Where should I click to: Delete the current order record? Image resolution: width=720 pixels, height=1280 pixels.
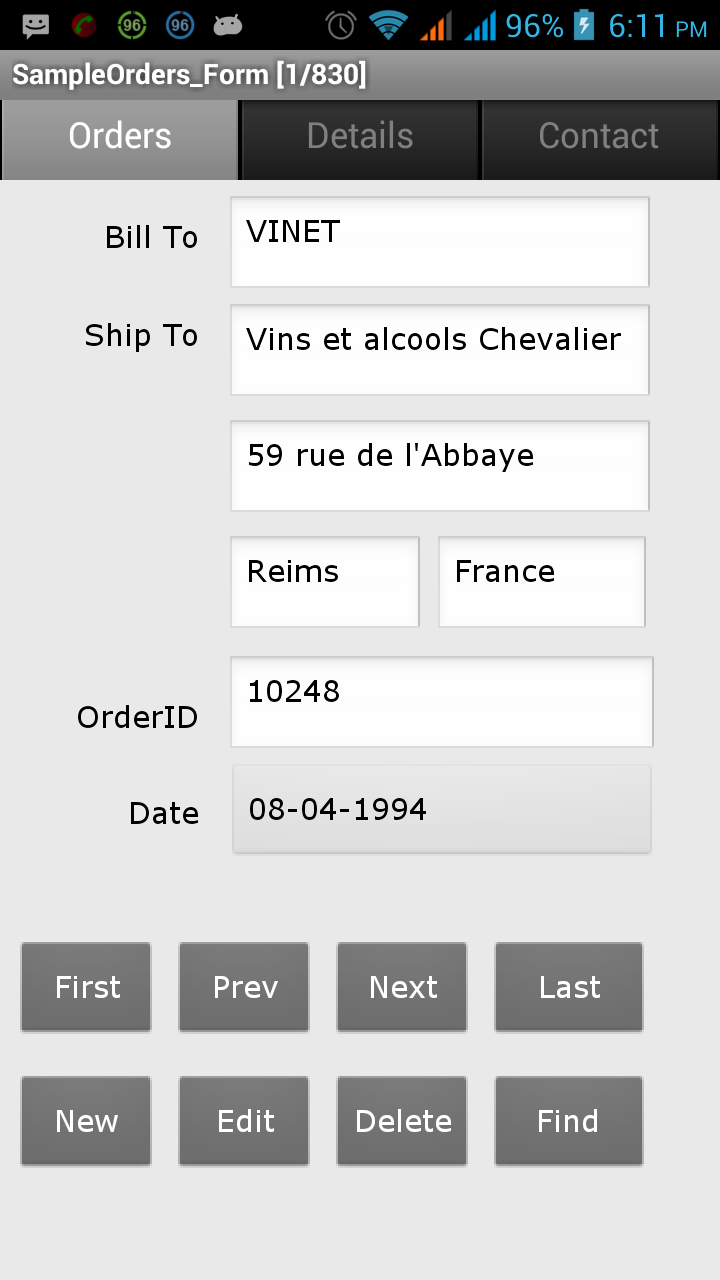click(402, 1121)
